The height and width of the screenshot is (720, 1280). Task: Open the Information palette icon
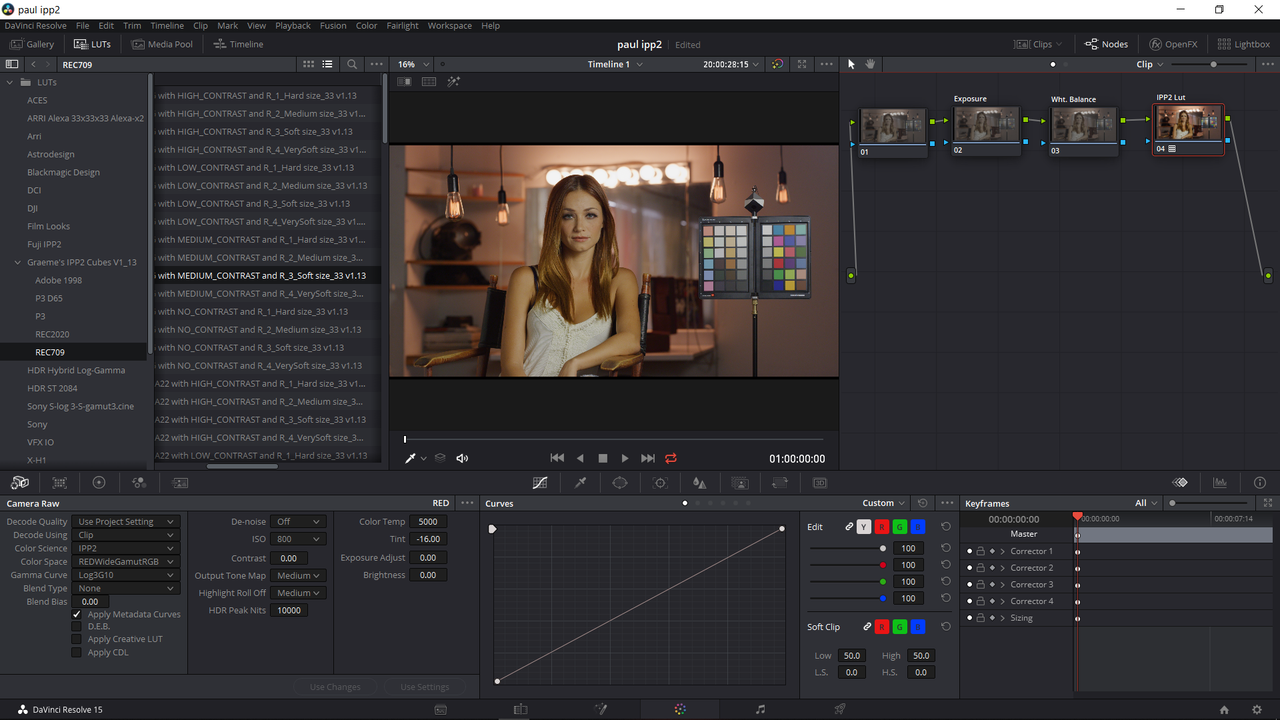click(x=1260, y=482)
